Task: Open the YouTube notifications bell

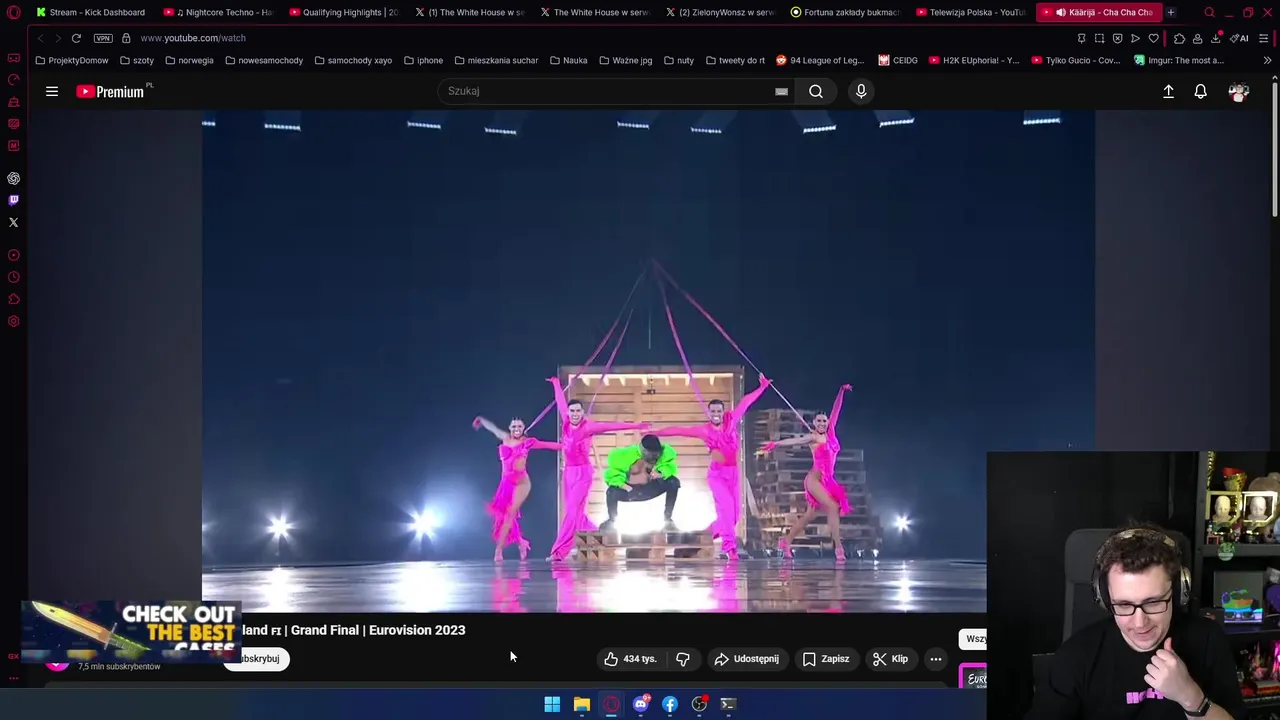Action: (x=1201, y=91)
